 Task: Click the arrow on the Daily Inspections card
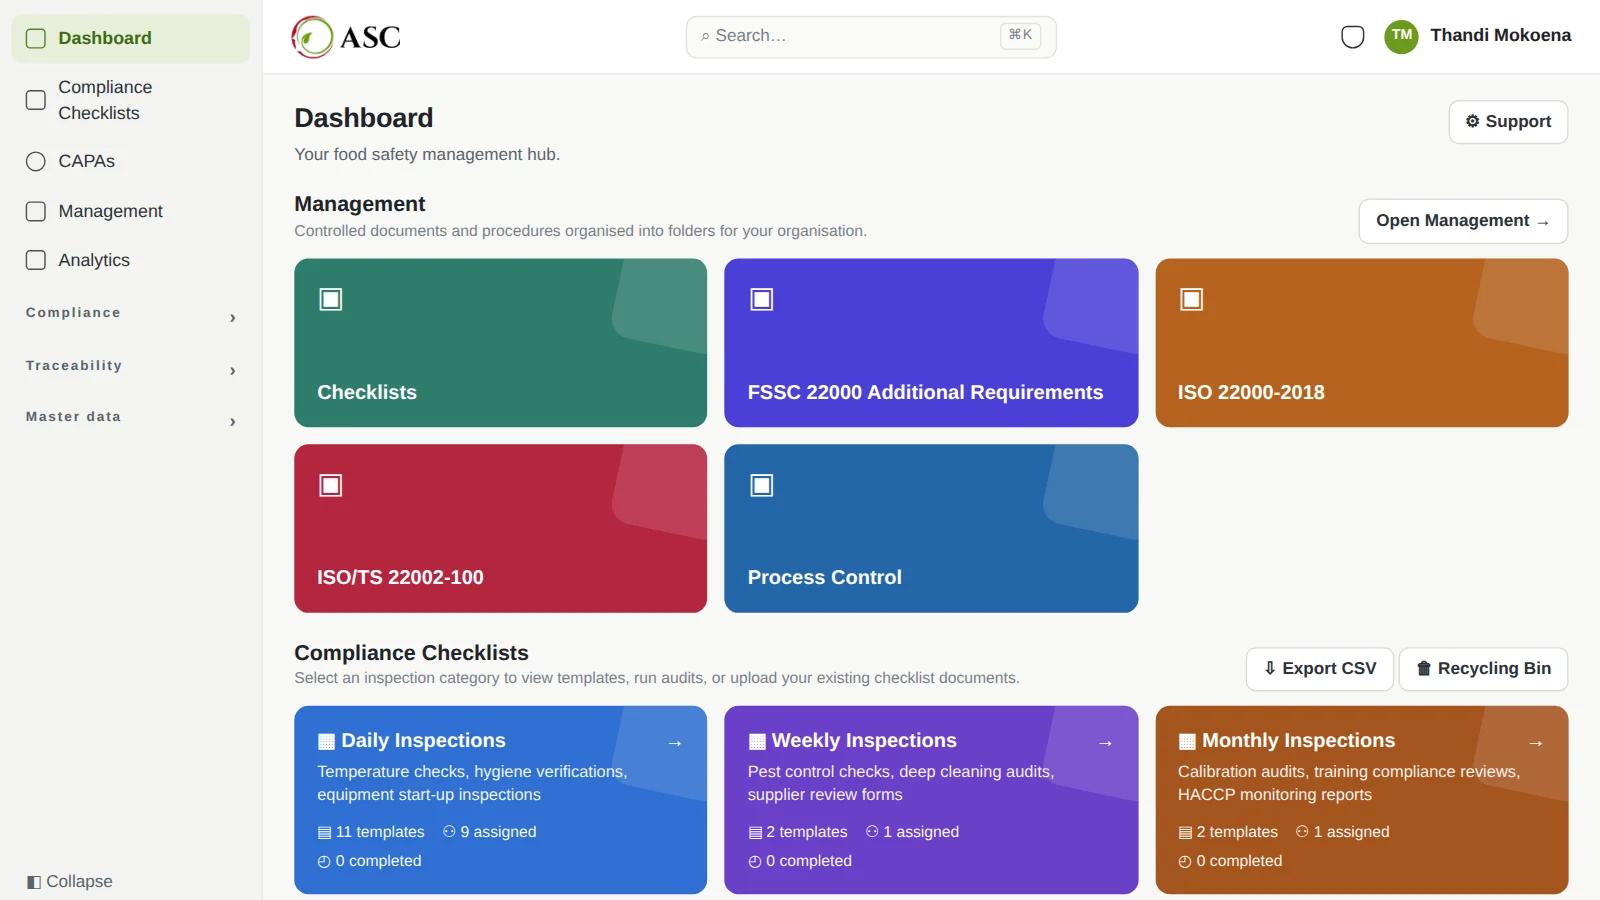[x=675, y=743]
